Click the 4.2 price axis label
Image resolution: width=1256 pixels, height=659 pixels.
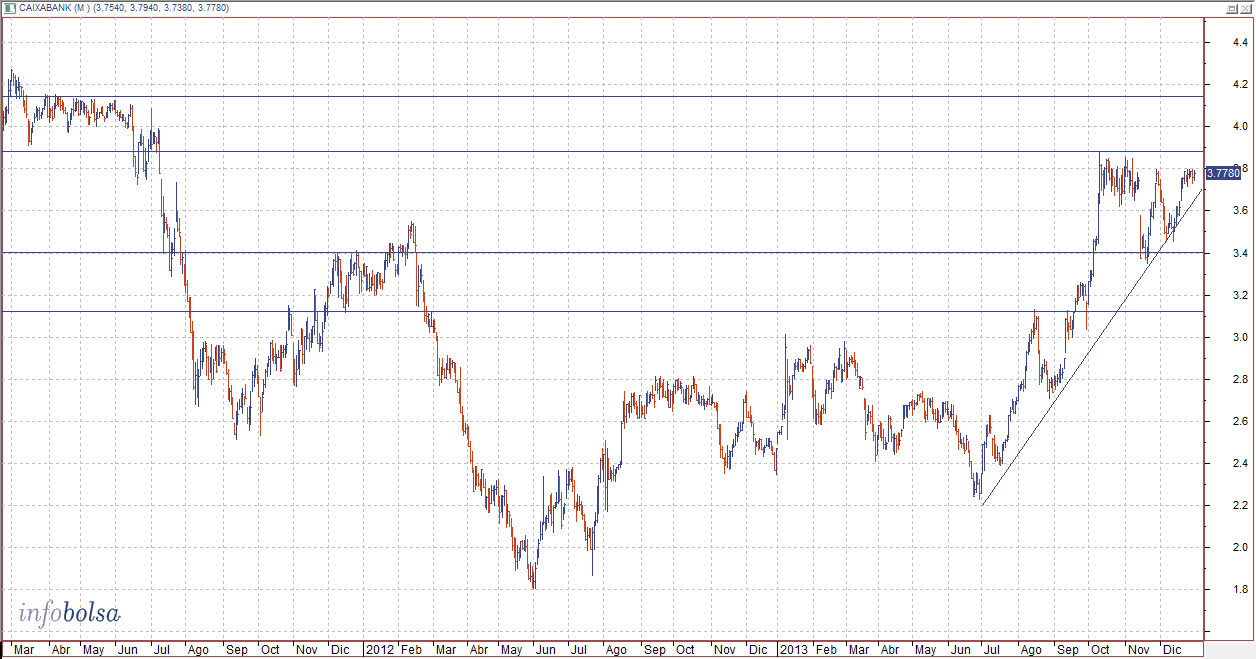(1239, 84)
